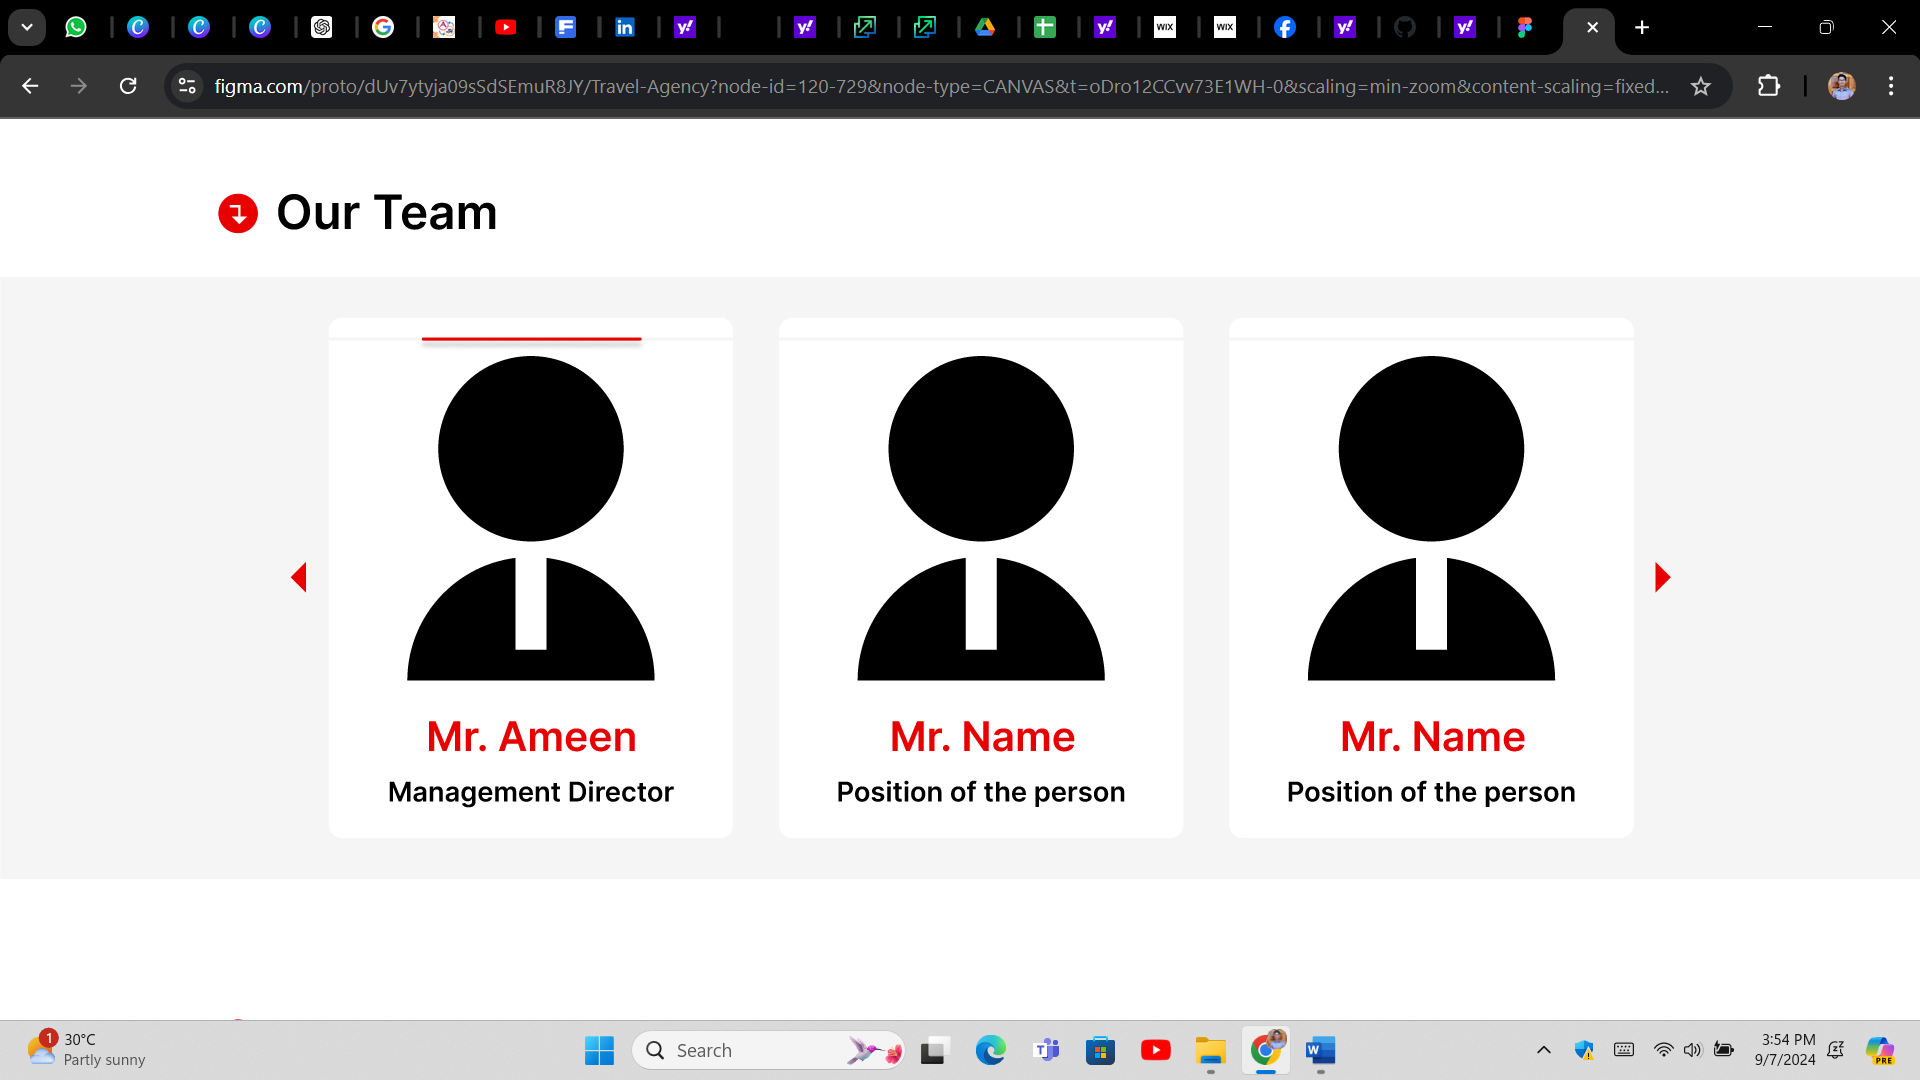Click the red right carousel arrow
The width and height of the screenshot is (1920, 1080).
1662,577
